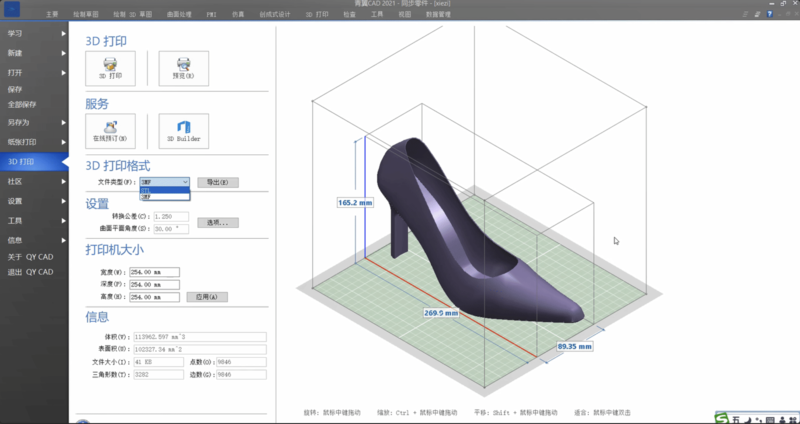Click the 导出 export button
The height and width of the screenshot is (424, 800).
pyautogui.click(x=217, y=182)
